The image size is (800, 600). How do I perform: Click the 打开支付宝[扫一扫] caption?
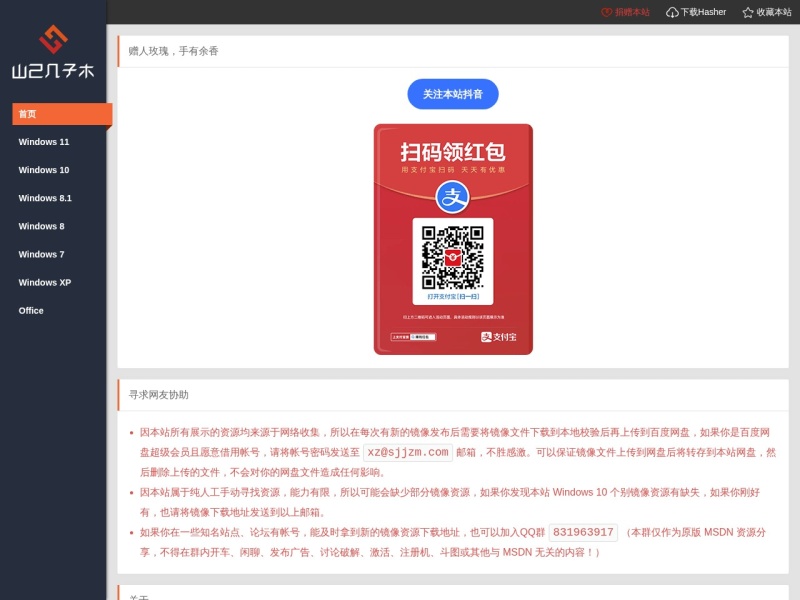453,296
